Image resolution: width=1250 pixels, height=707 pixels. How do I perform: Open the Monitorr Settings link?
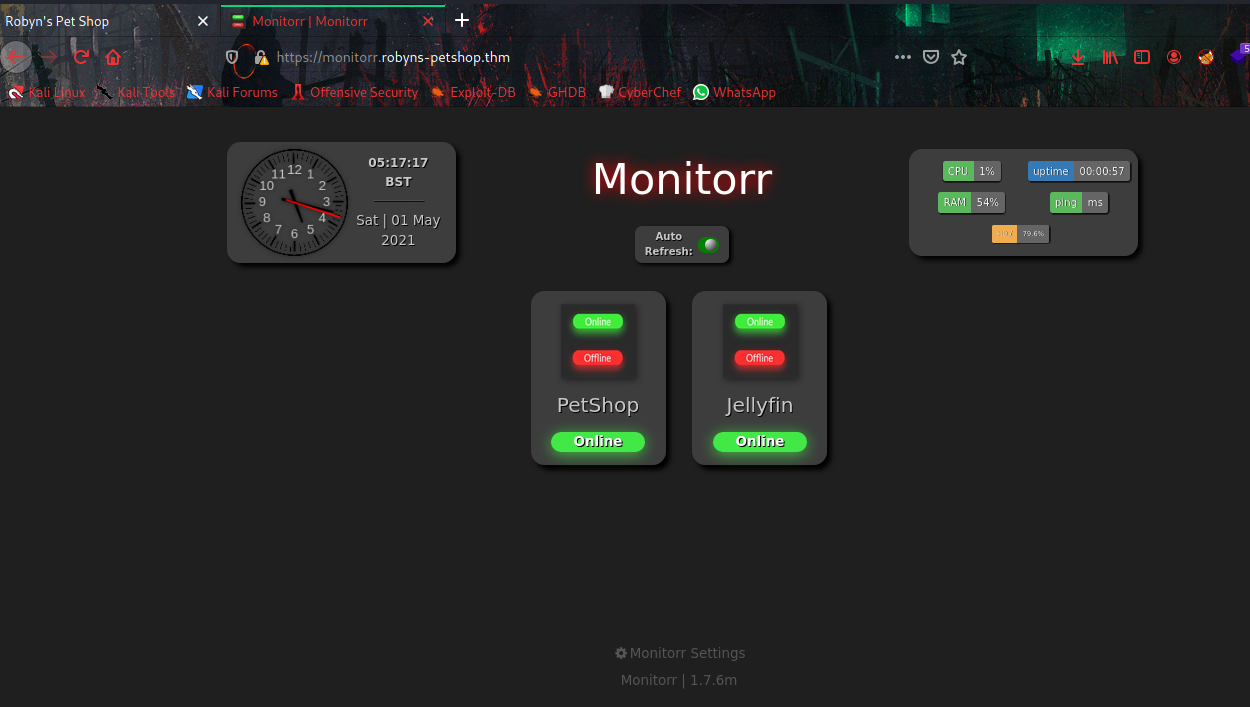tap(681, 653)
